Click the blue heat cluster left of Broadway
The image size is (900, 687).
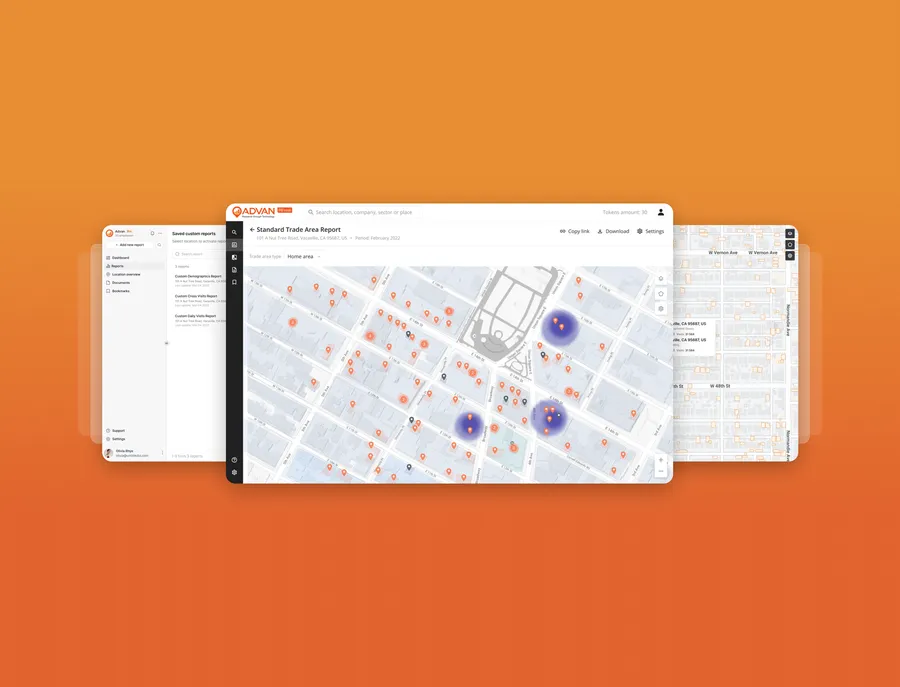(x=470, y=425)
